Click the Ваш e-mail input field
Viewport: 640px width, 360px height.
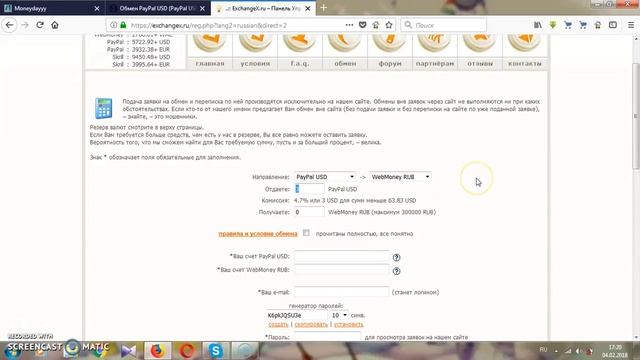342,292
